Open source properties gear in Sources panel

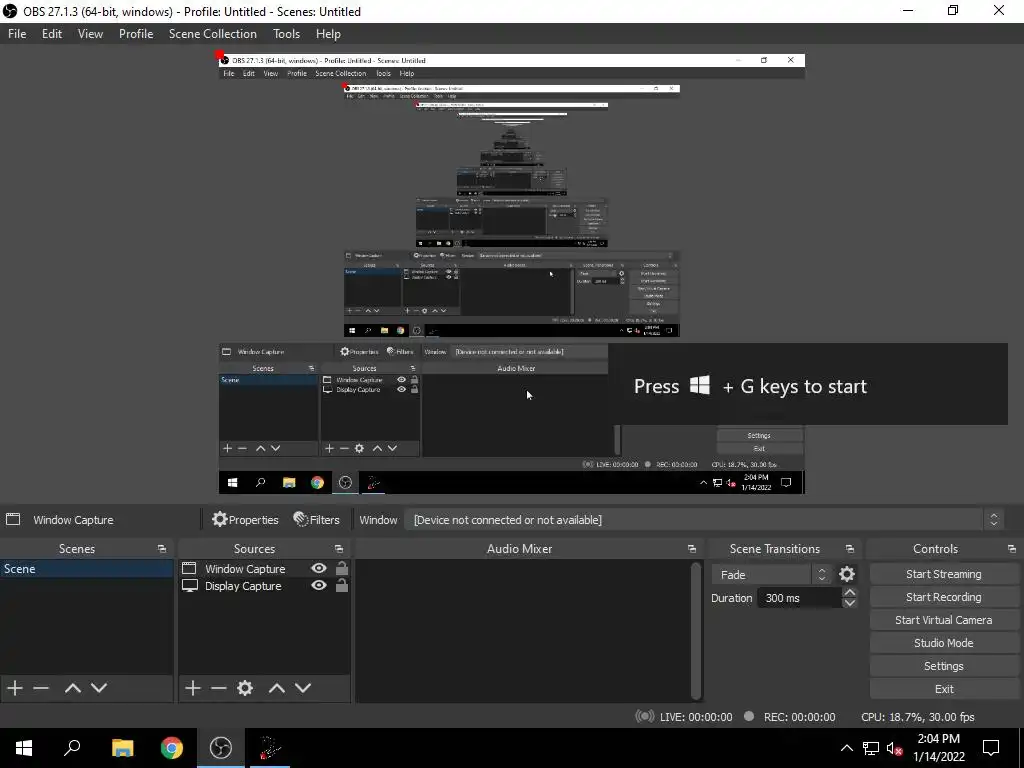pyautogui.click(x=245, y=688)
